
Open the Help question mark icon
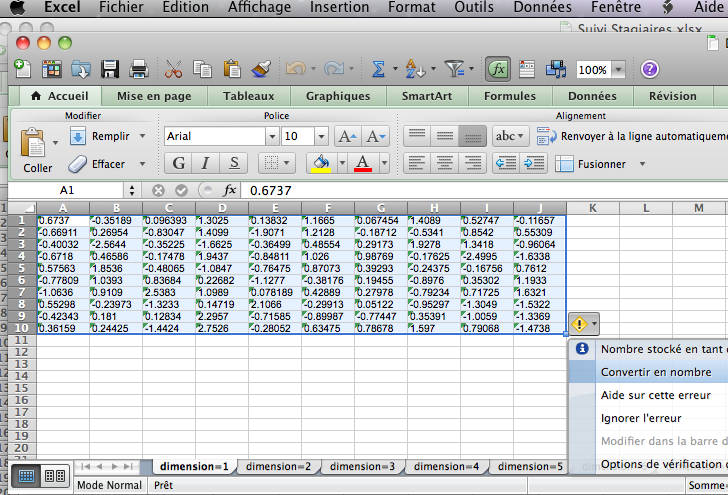(x=650, y=70)
